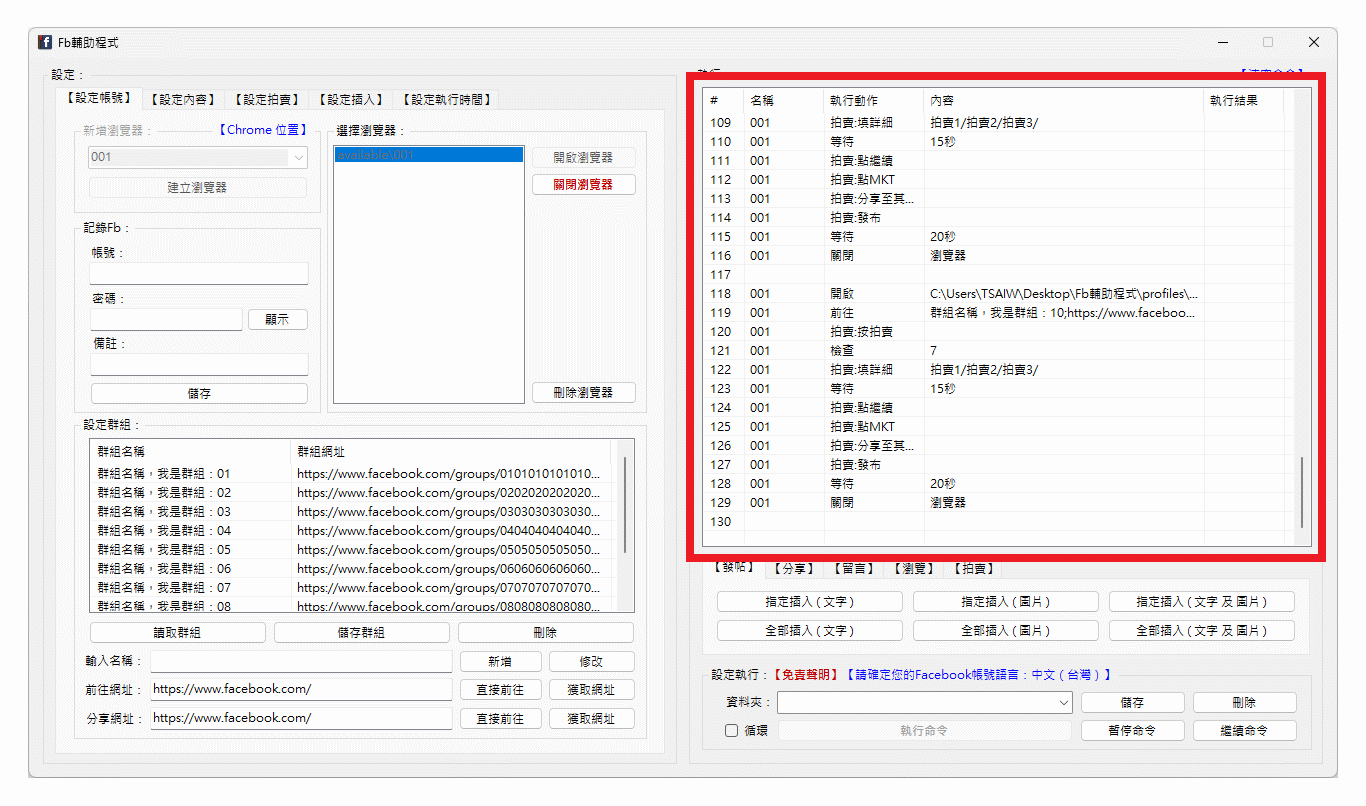Click the 前往網址 input field
Screen dimensions: 1366x806
[x=301, y=689]
